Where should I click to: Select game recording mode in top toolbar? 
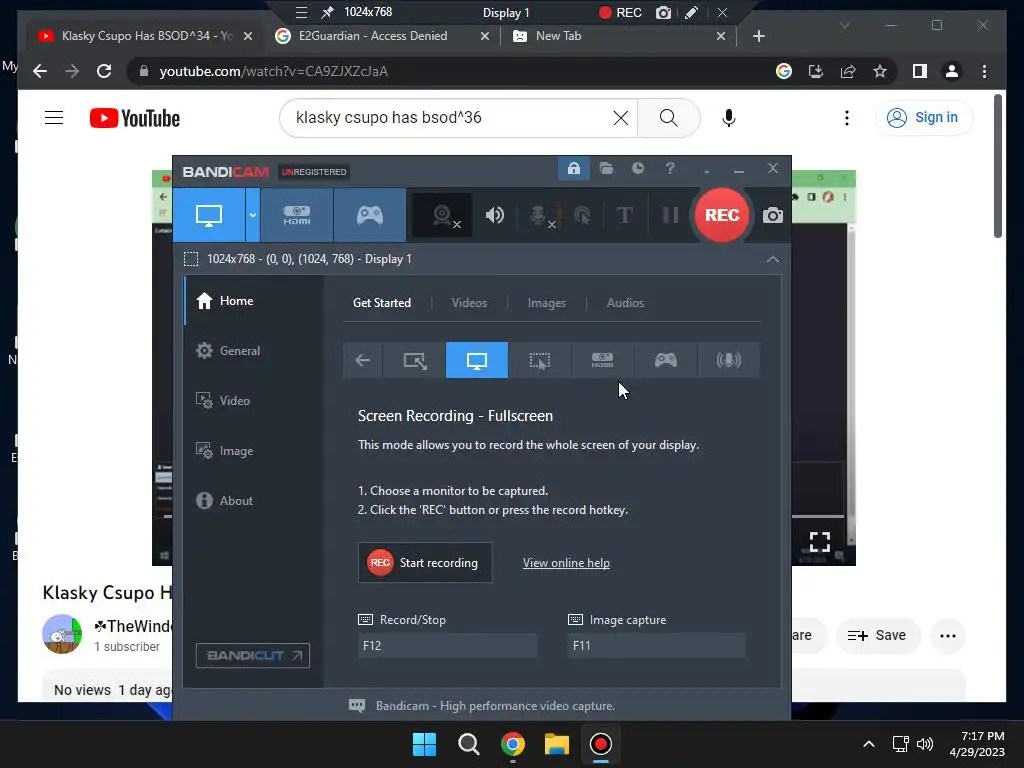coord(370,215)
